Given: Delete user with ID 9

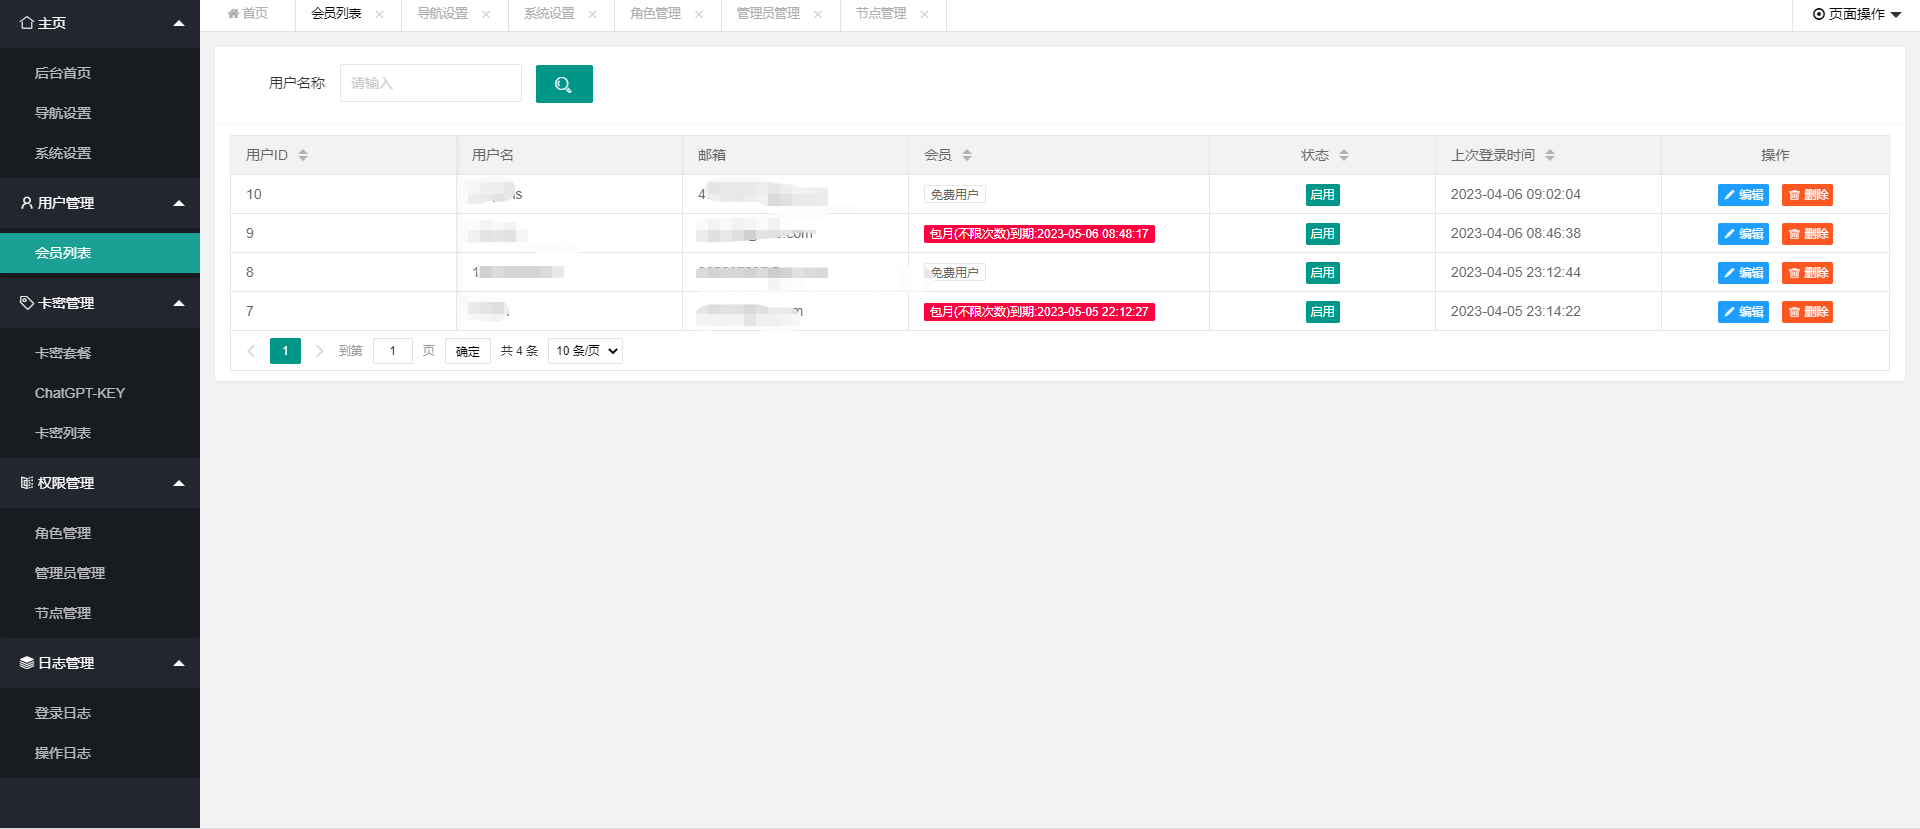Looking at the screenshot, I should (1807, 234).
